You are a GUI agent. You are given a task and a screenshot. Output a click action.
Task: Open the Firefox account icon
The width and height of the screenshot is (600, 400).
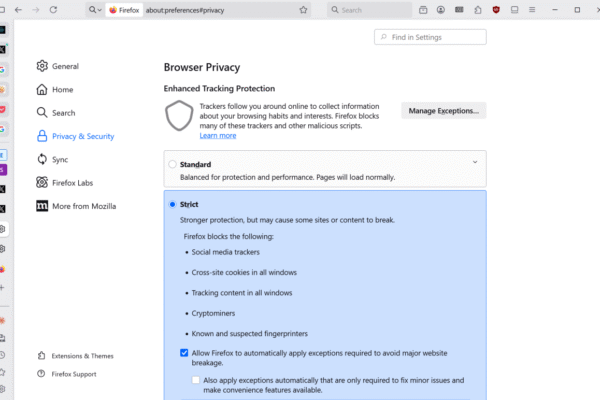click(x=441, y=10)
